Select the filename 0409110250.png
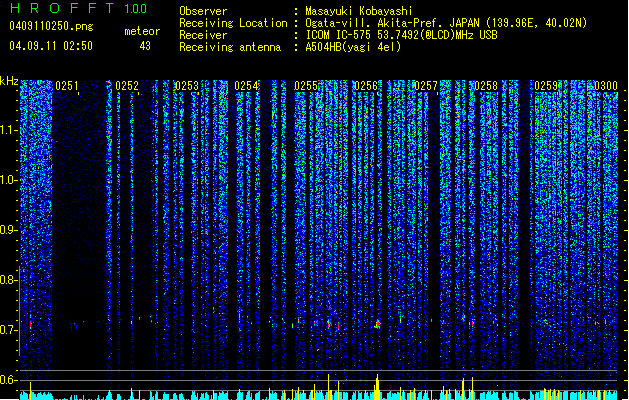 51,26
